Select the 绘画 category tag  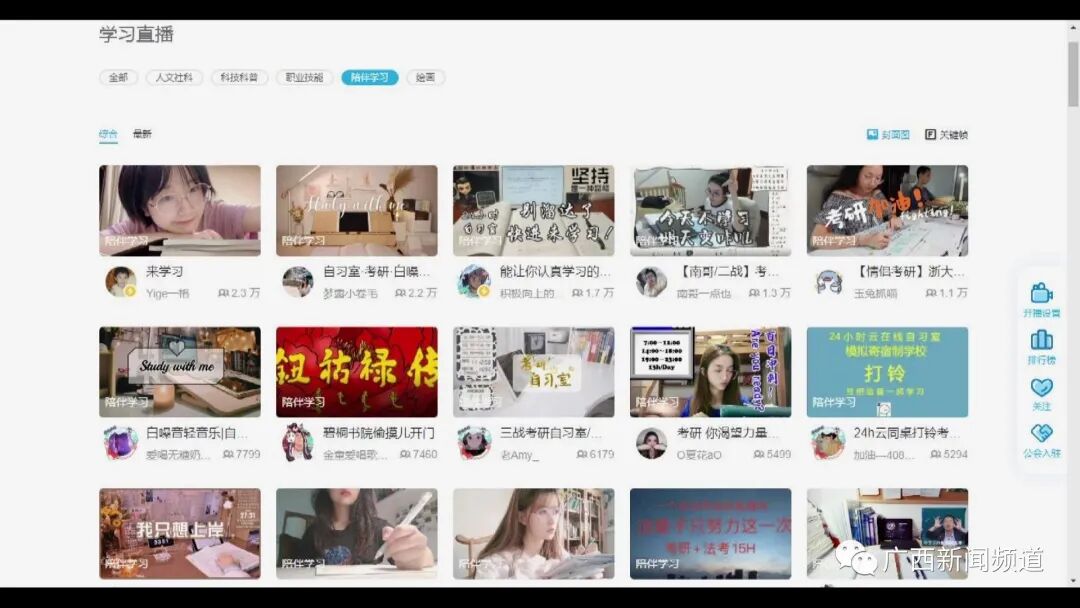pyautogui.click(x=426, y=78)
